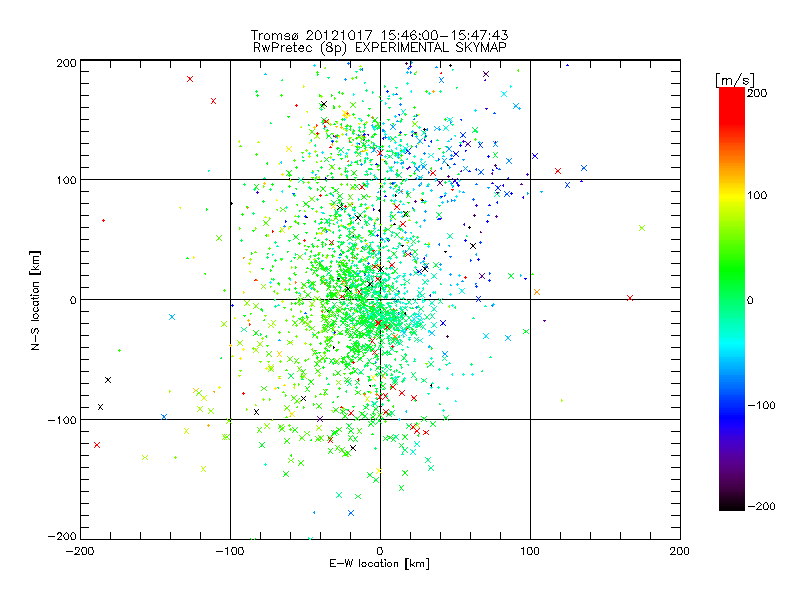This screenshot has height=600, width=800.
Task: Click the colorbar tick label "-100"
Action: tap(761, 405)
